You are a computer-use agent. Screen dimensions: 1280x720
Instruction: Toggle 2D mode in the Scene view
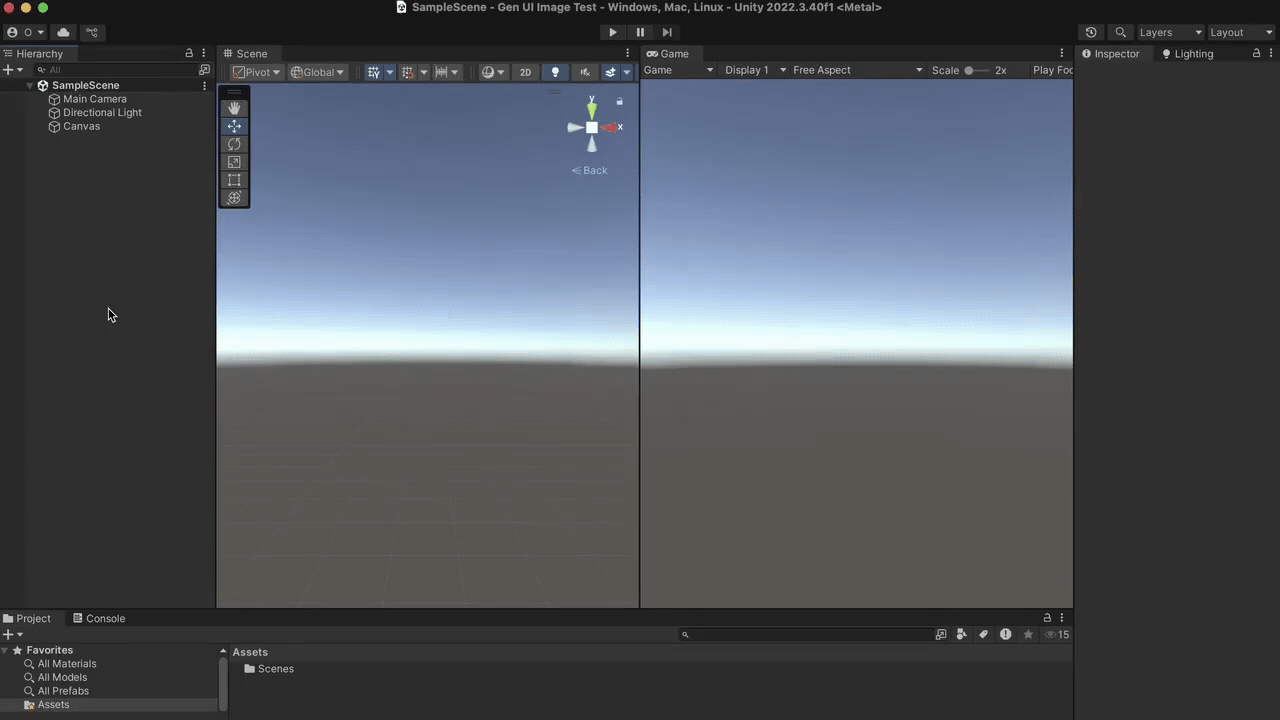(x=525, y=71)
